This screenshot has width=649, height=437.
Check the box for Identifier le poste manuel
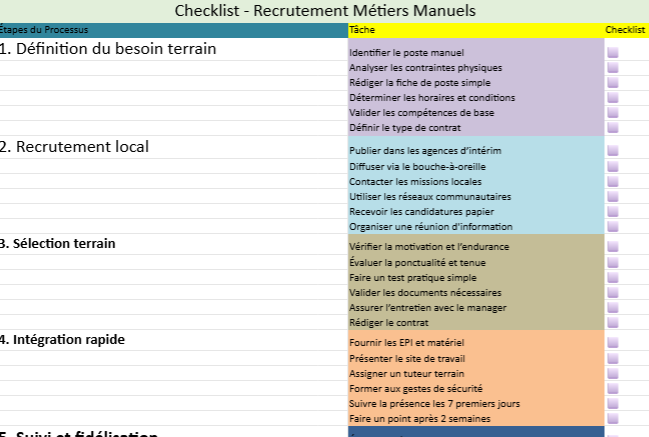[613, 52]
